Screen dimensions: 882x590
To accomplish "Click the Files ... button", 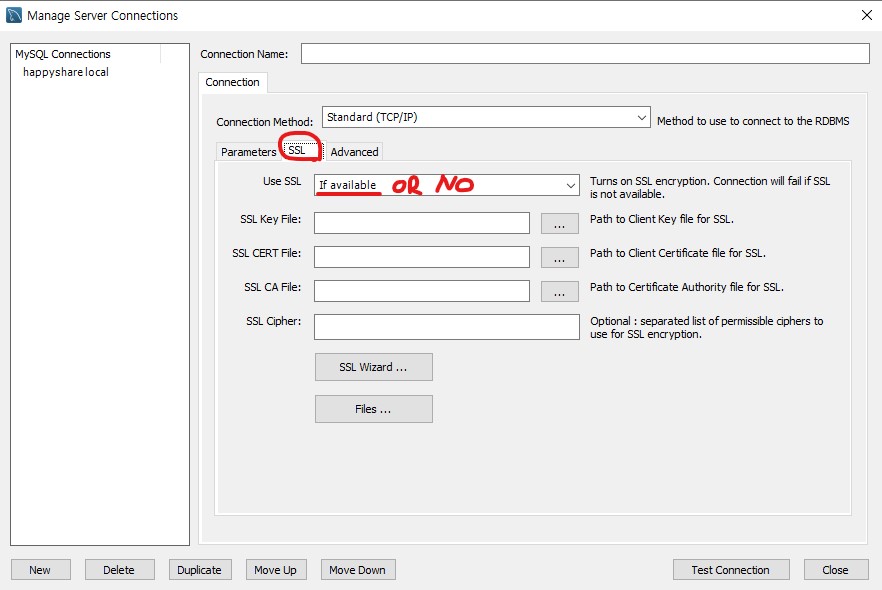I will [374, 409].
